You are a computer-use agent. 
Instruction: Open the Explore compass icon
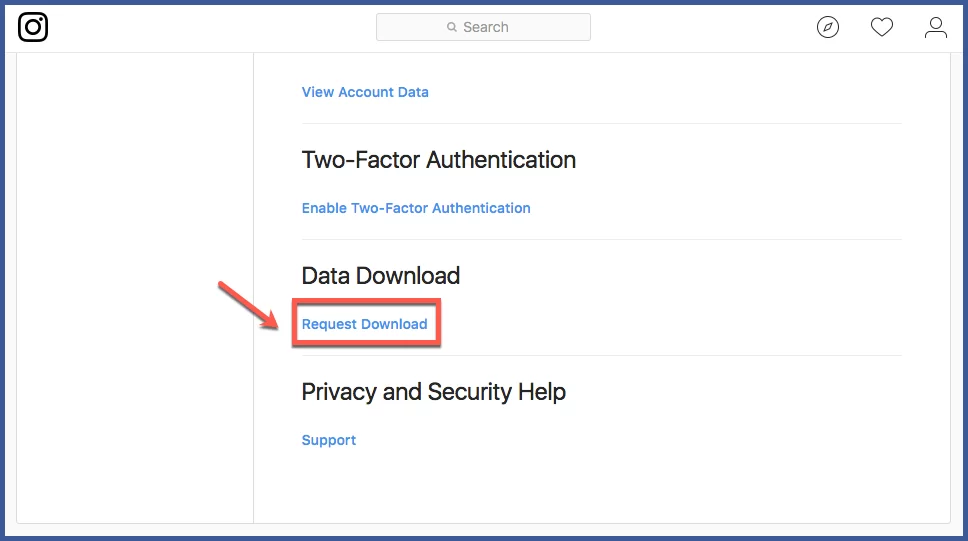(828, 27)
